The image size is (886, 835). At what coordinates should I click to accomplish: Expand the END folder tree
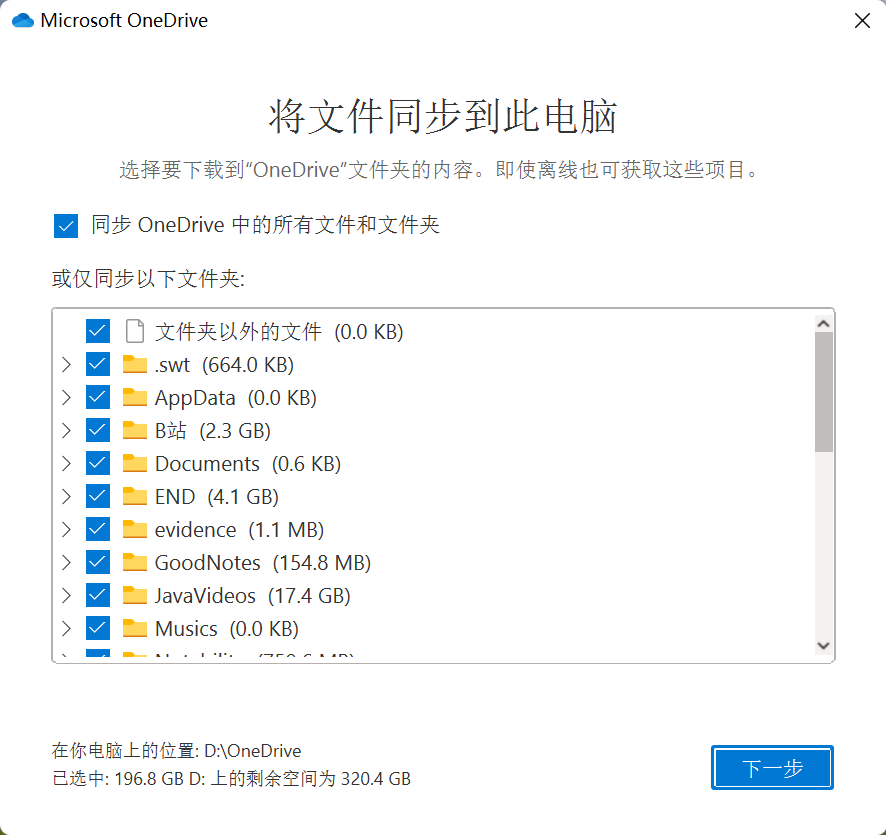66,496
